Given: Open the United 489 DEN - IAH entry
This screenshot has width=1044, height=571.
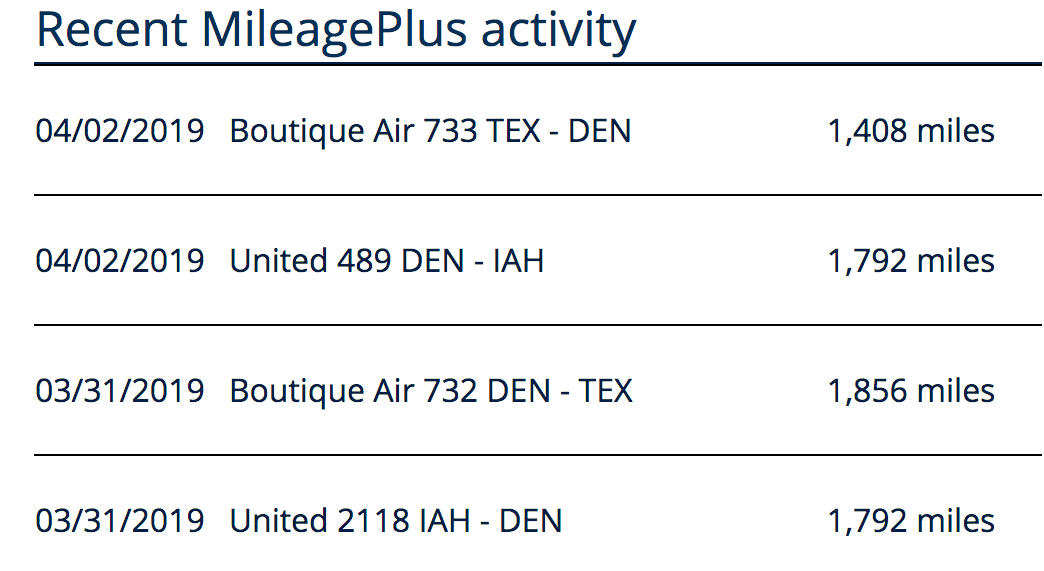Looking at the screenshot, I should tap(387, 260).
